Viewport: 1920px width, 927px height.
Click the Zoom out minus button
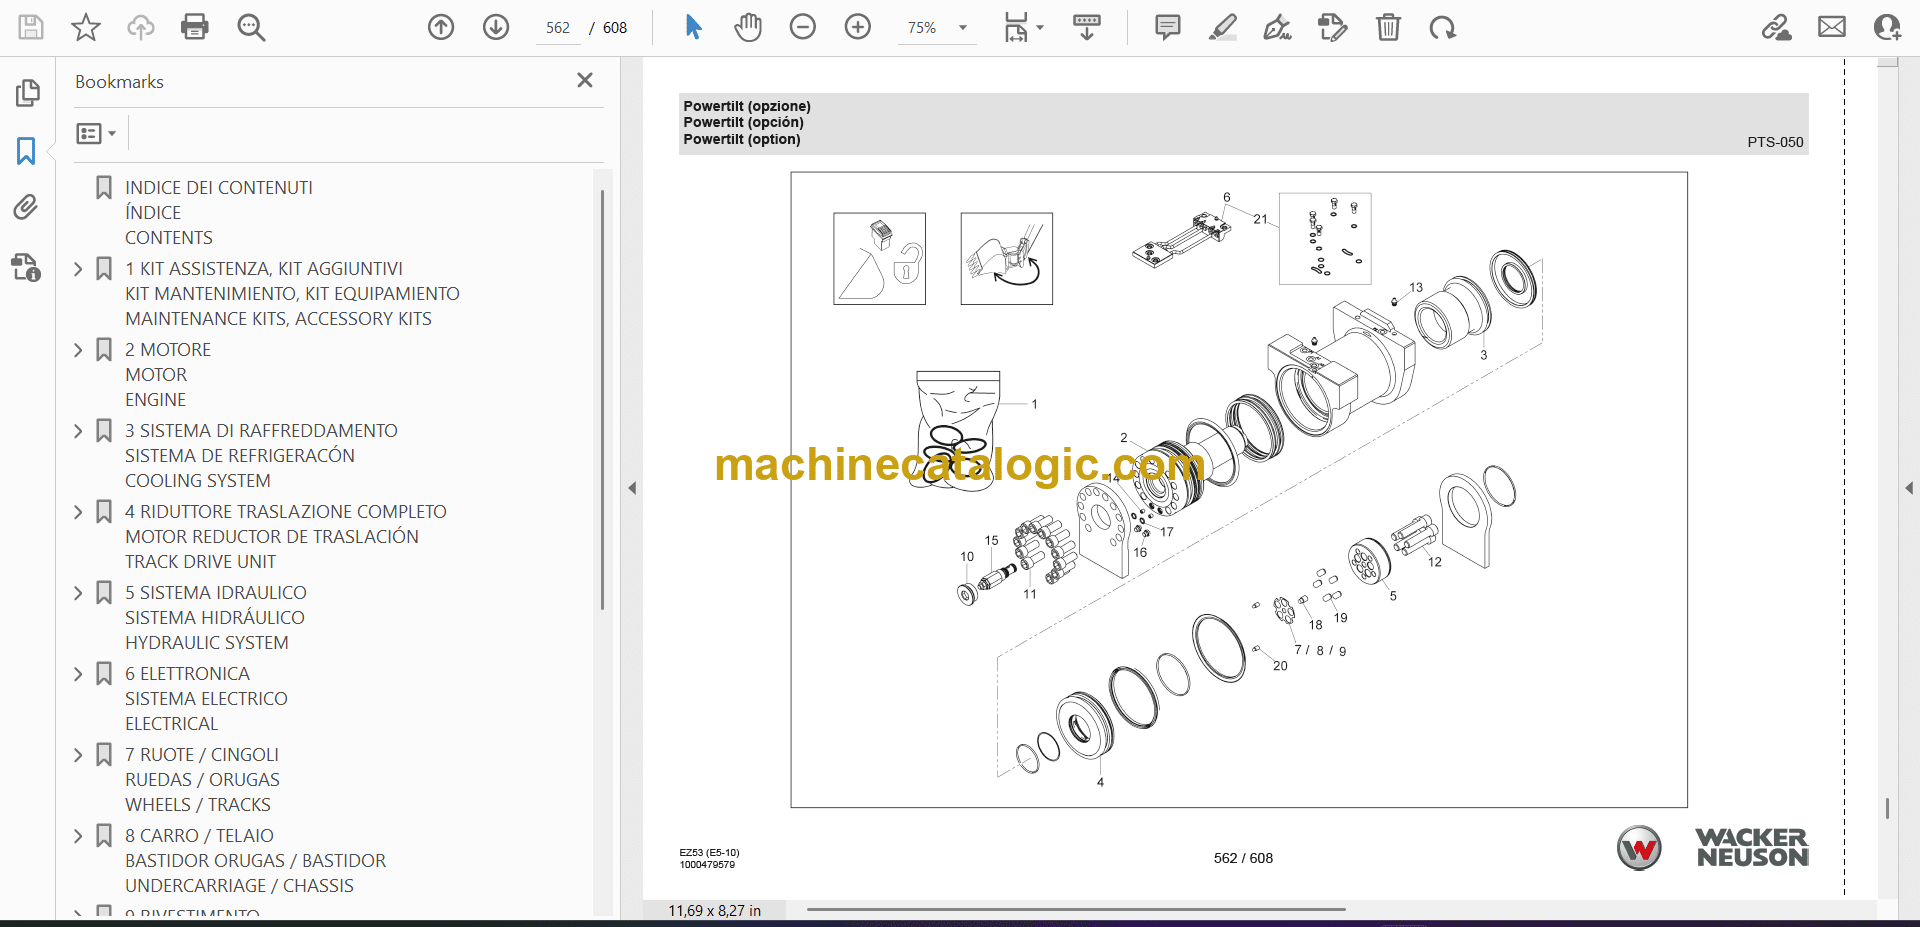point(803,27)
